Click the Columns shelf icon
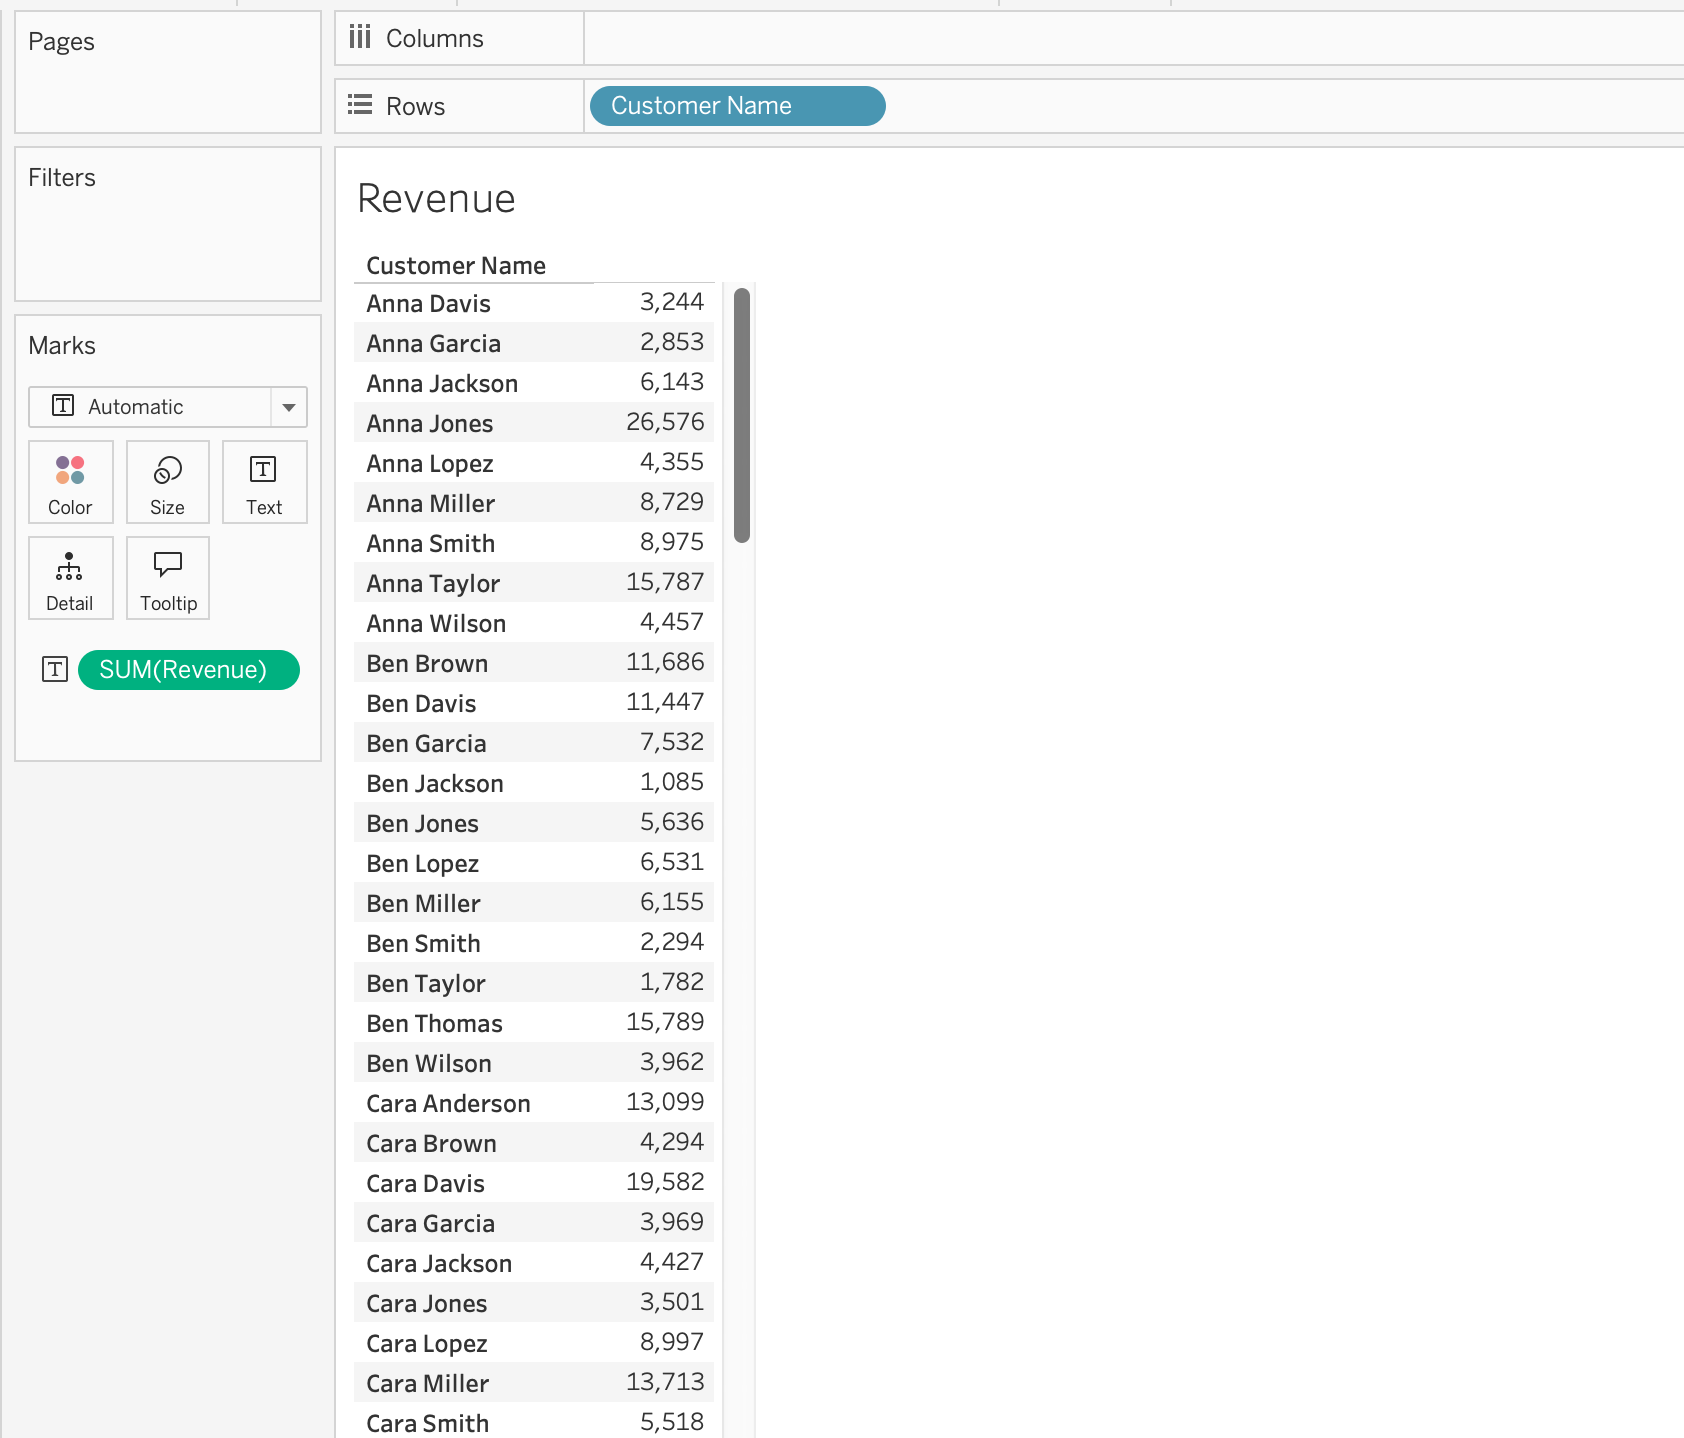Screen dimensions: 1684x1438 tap(360, 38)
